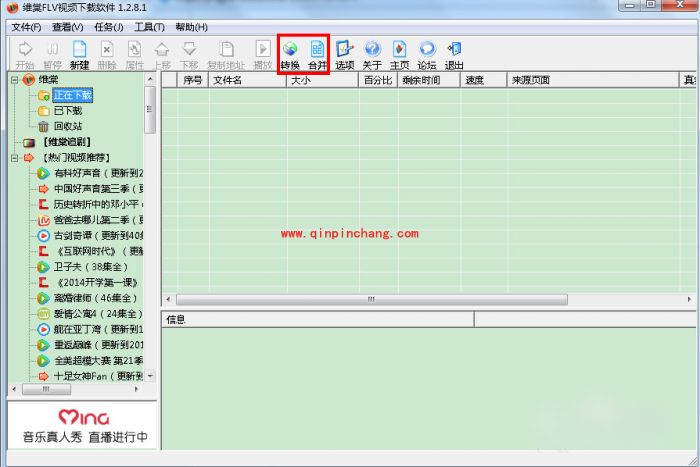Screen dimensions: 700x467
Task: Sort by the 文件名 column header
Action: (x=248, y=80)
